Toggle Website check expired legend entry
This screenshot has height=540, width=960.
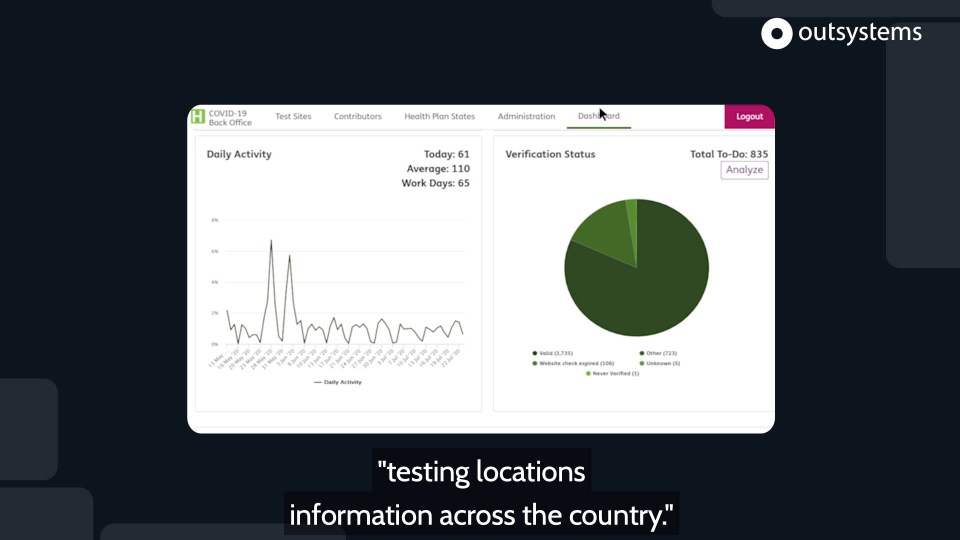tap(573, 363)
